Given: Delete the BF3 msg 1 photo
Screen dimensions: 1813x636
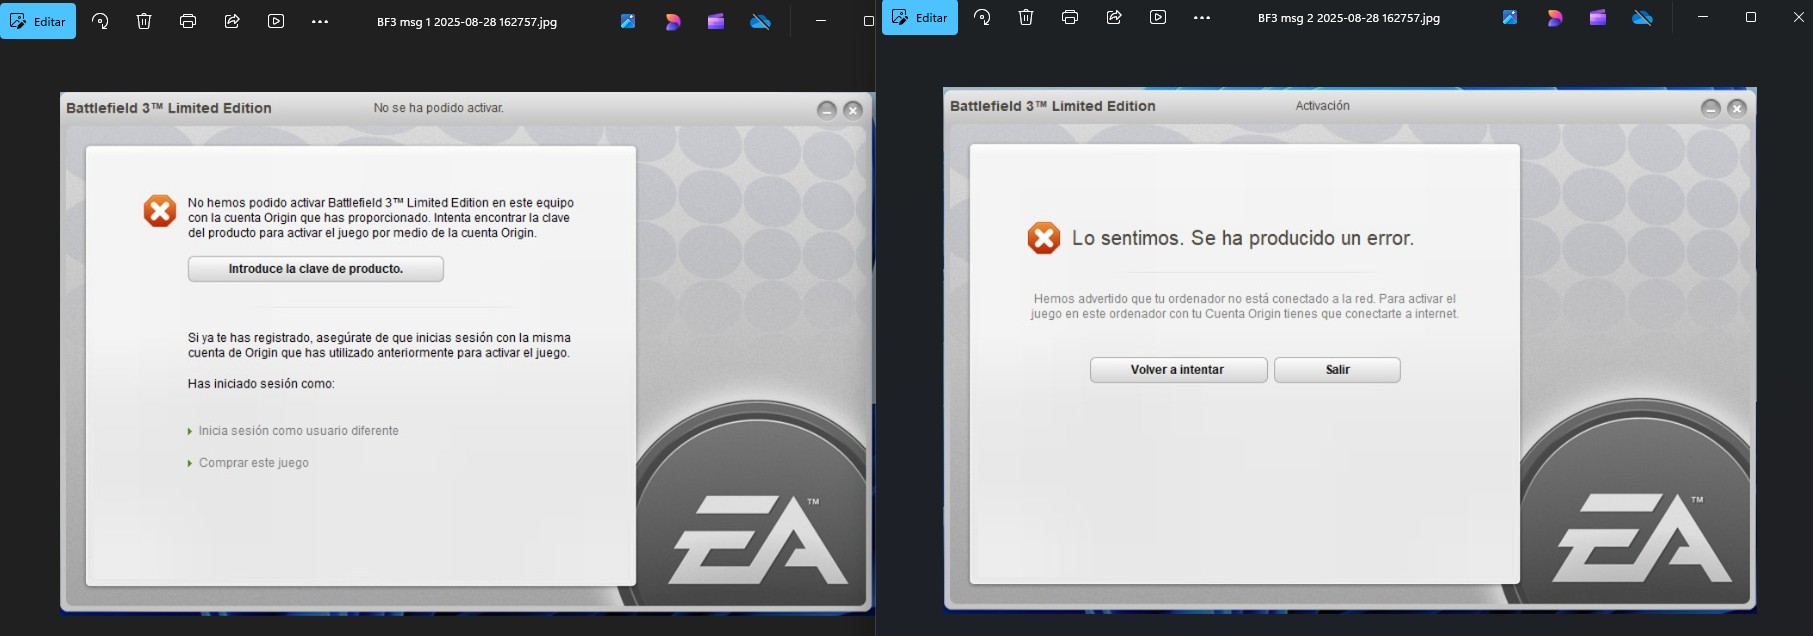Looking at the screenshot, I should coord(144,21).
